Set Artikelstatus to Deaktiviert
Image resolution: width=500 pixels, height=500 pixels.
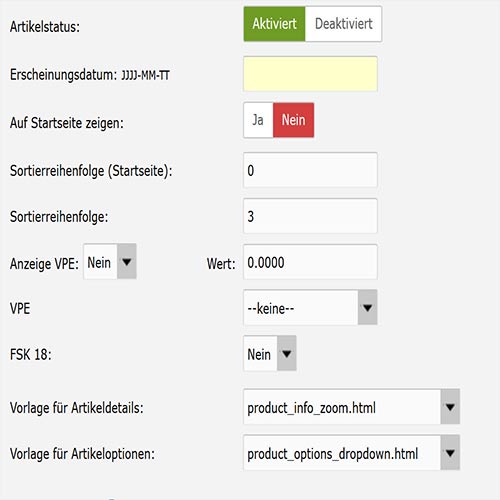(343, 24)
